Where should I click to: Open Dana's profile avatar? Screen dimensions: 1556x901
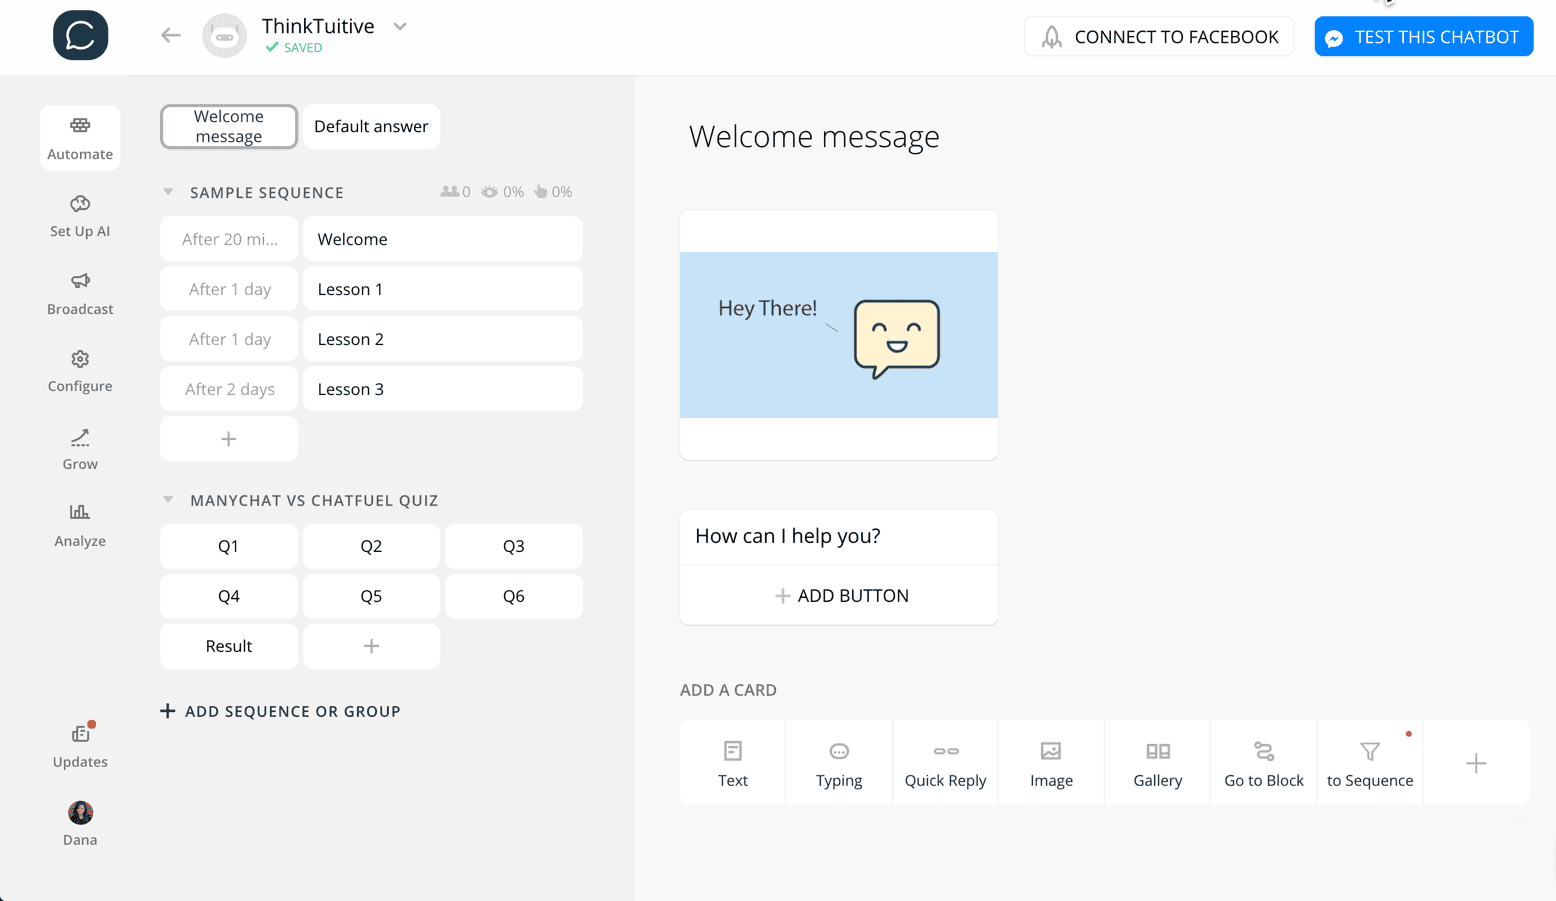click(80, 813)
